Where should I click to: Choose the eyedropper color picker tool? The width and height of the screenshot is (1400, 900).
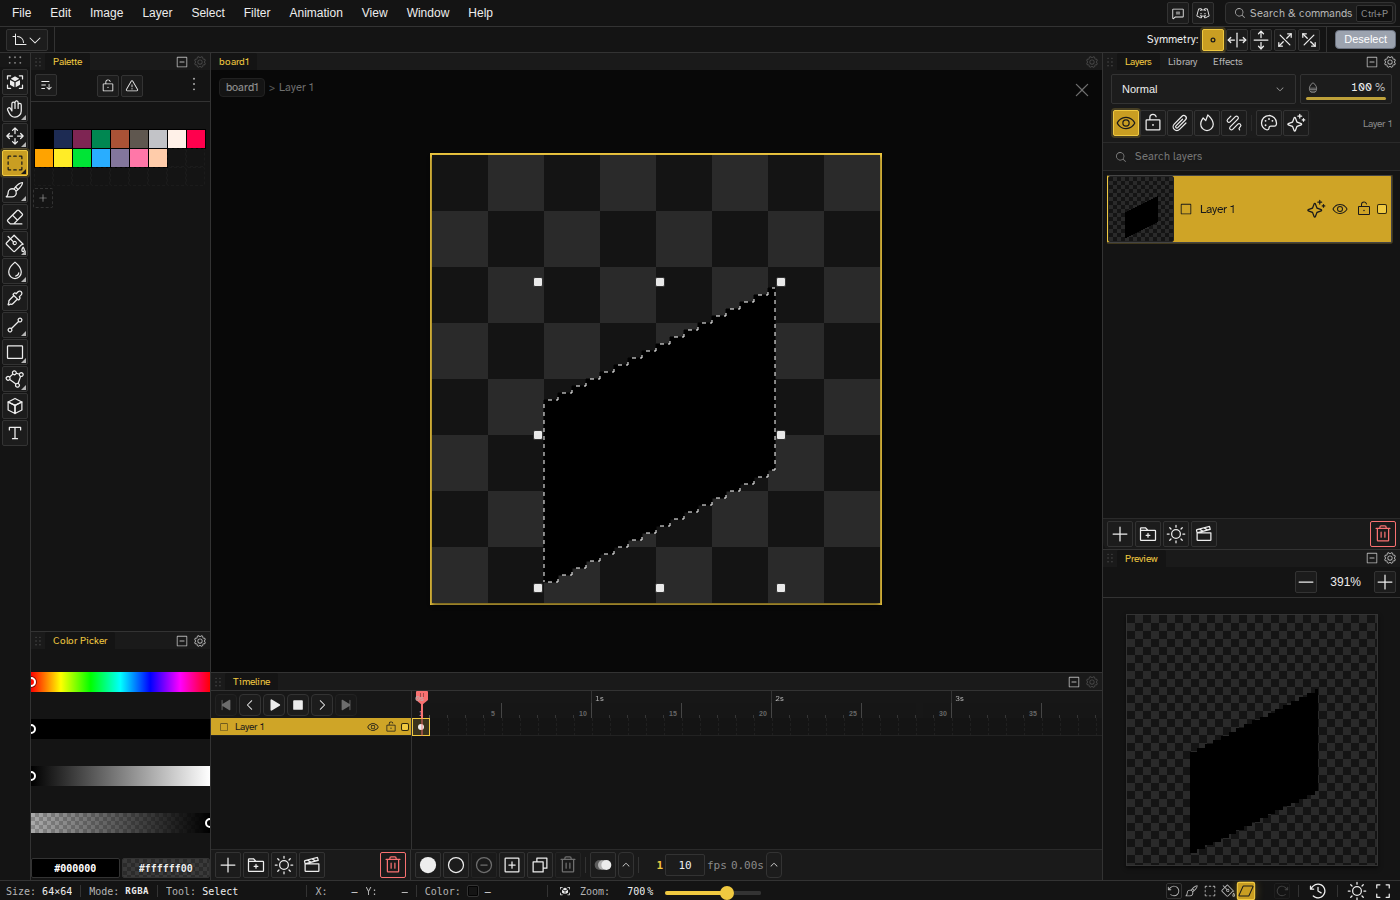tap(15, 298)
